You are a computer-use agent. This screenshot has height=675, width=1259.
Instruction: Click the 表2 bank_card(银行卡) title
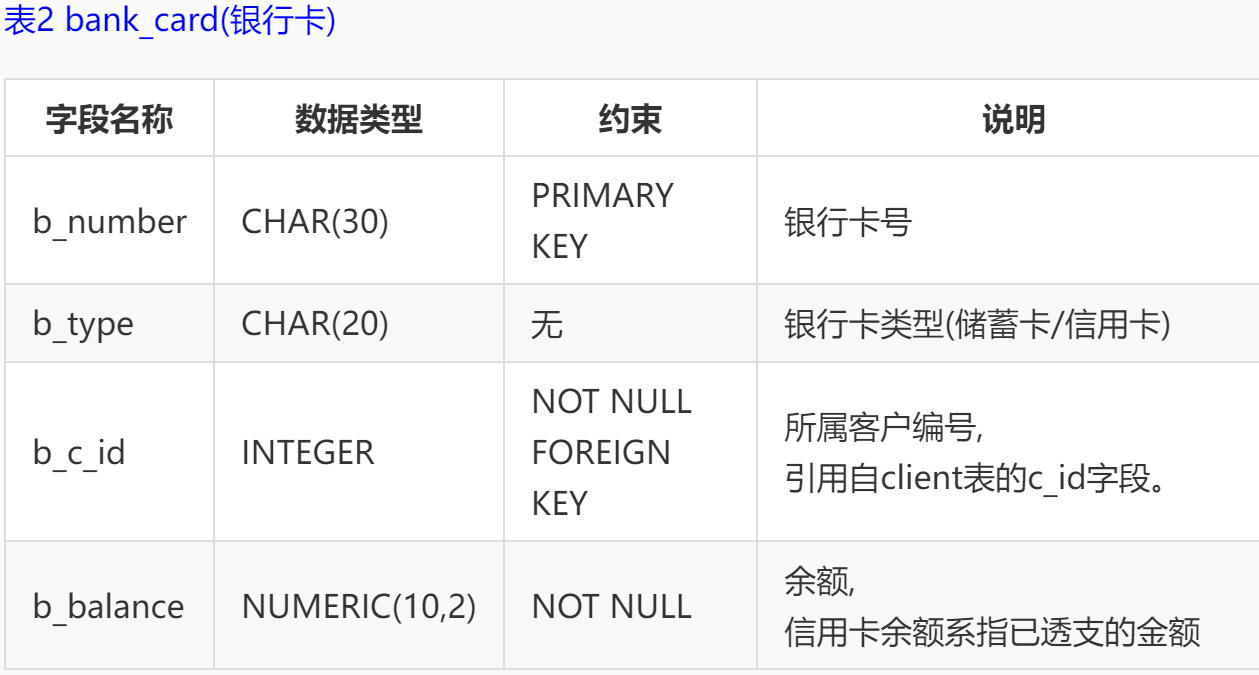coord(170,22)
